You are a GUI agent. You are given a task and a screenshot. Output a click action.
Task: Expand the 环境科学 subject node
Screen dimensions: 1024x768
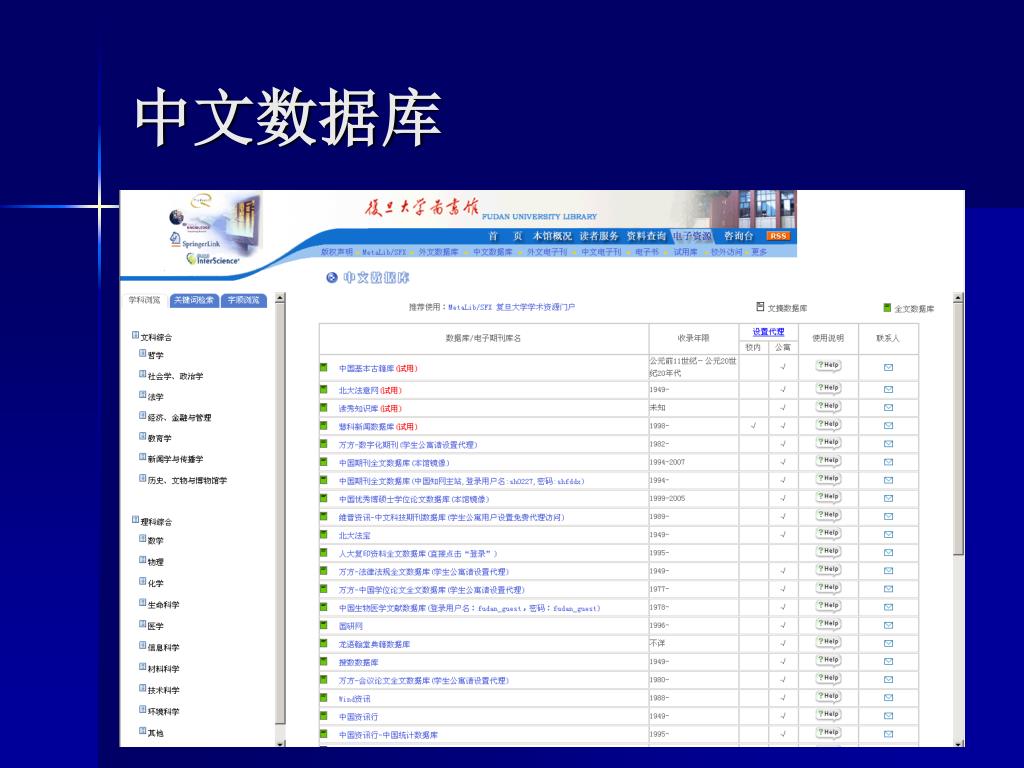[142, 710]
